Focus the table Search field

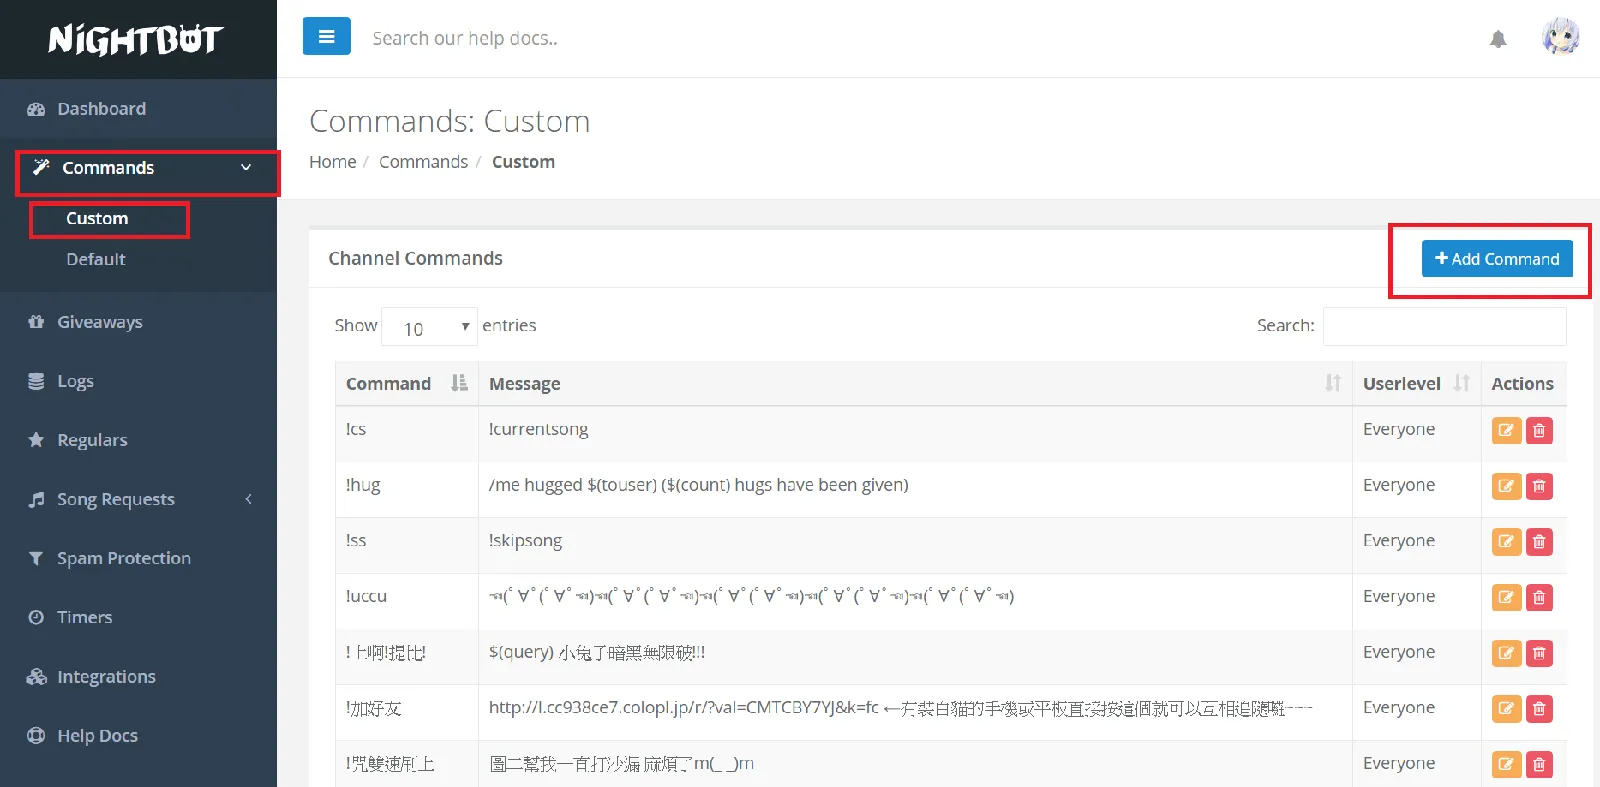click(x=1443, y=326)
